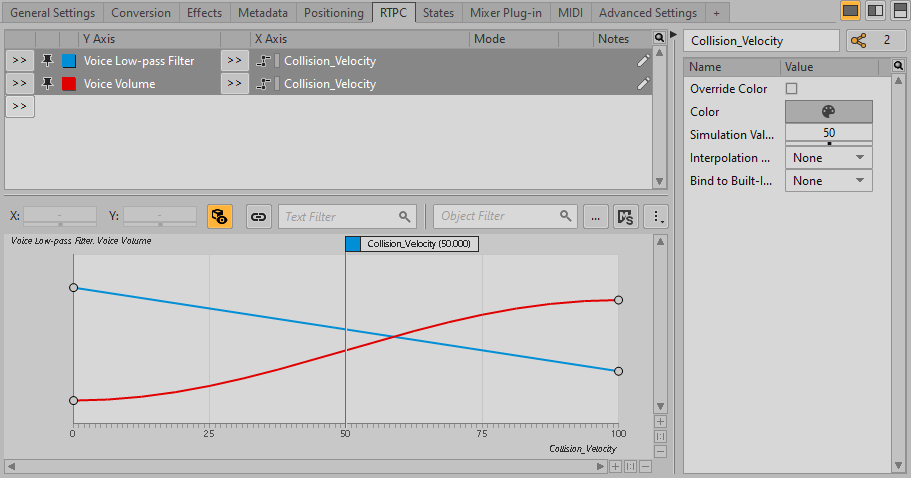The height and width of the screenshot is (478, 911).
Task: Open the Interpolation mode dropdown
Action: point(828,158)
